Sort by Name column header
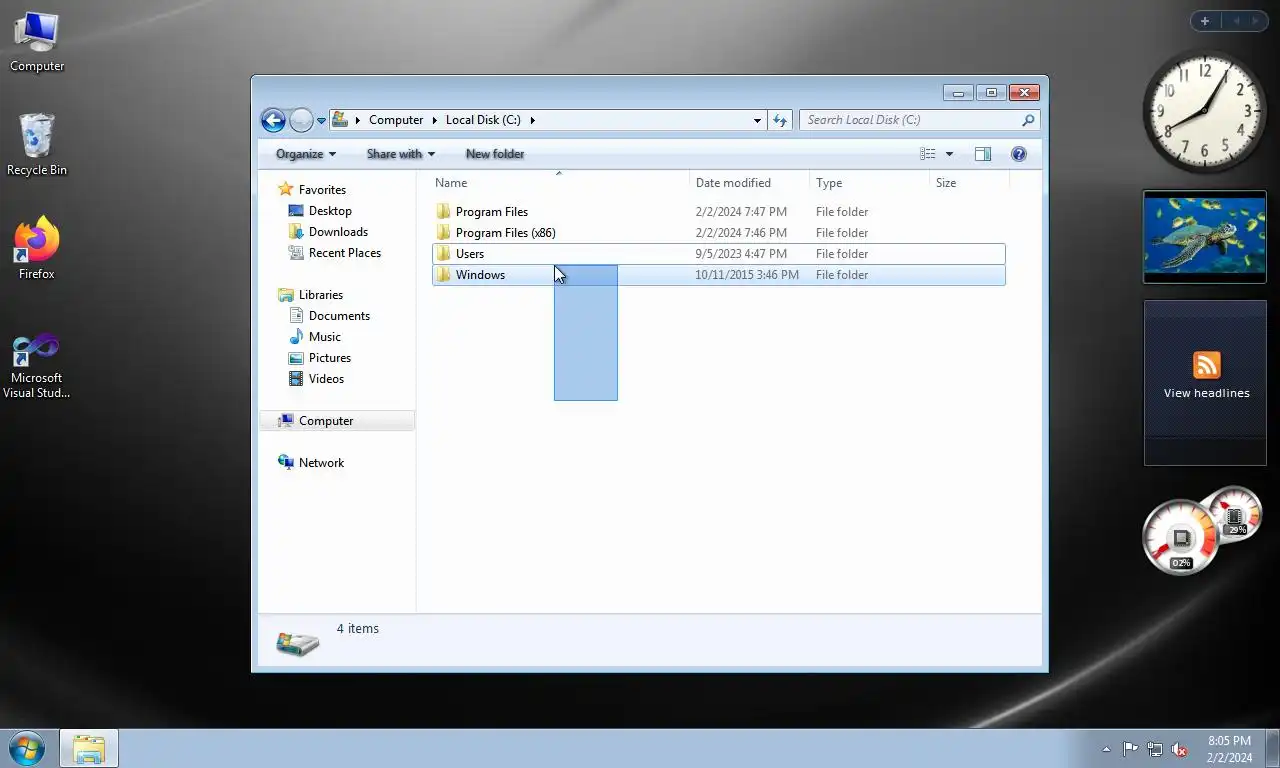 [x=560, y=183]
